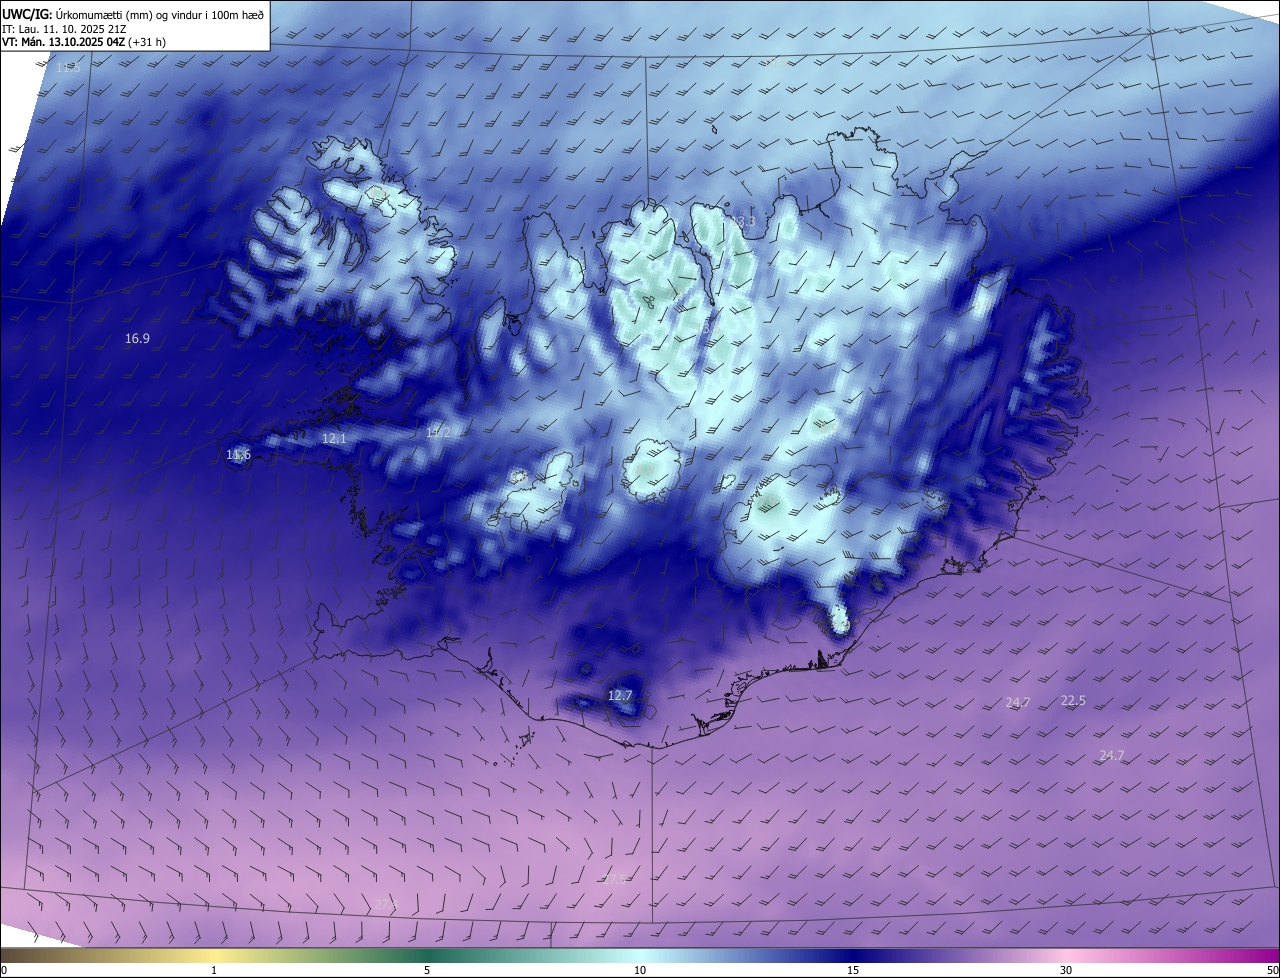Select the 16.9 value on the map

(137, 338)
